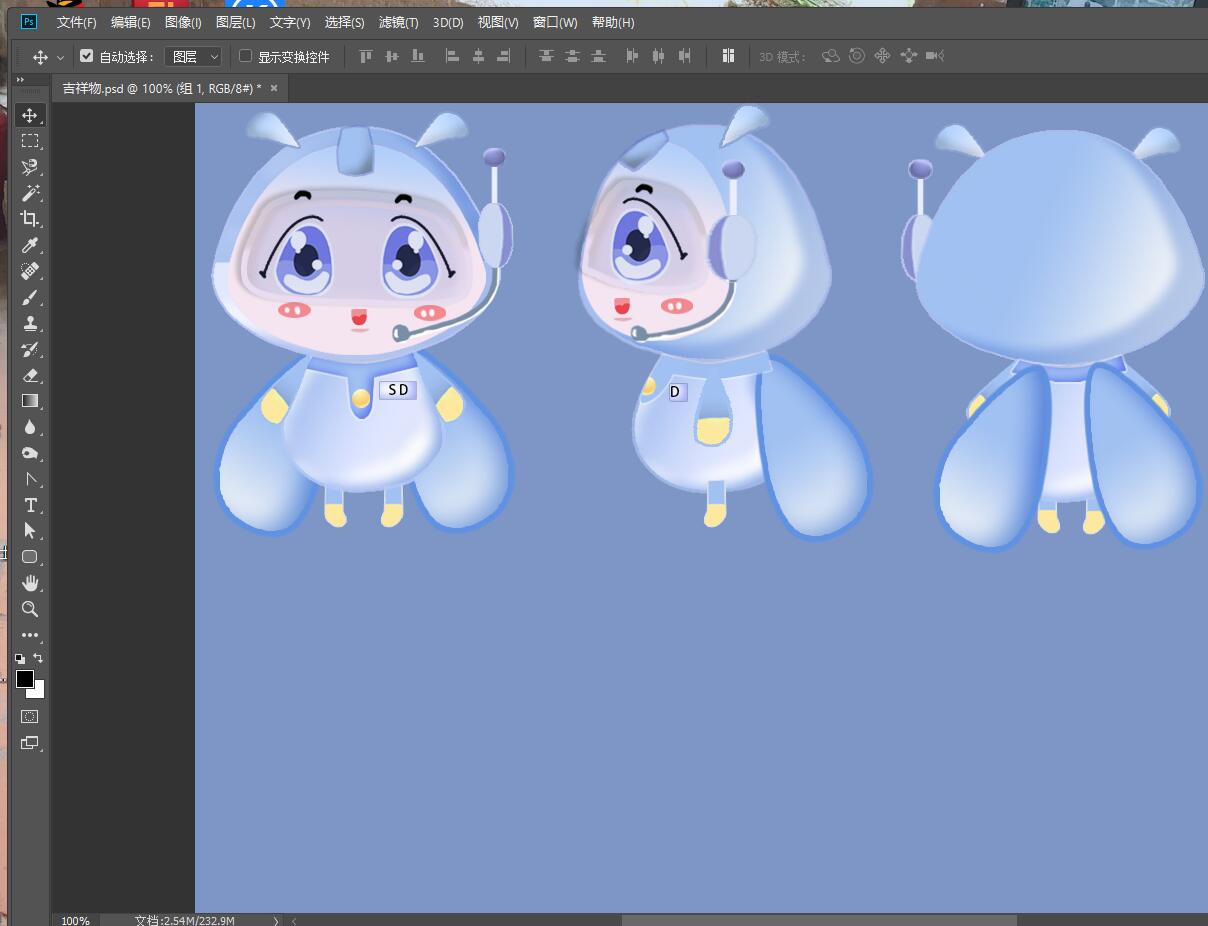Activate the Hand tool
The width and height of the screenshot is (1208, 926).
[x=30, y=583]
